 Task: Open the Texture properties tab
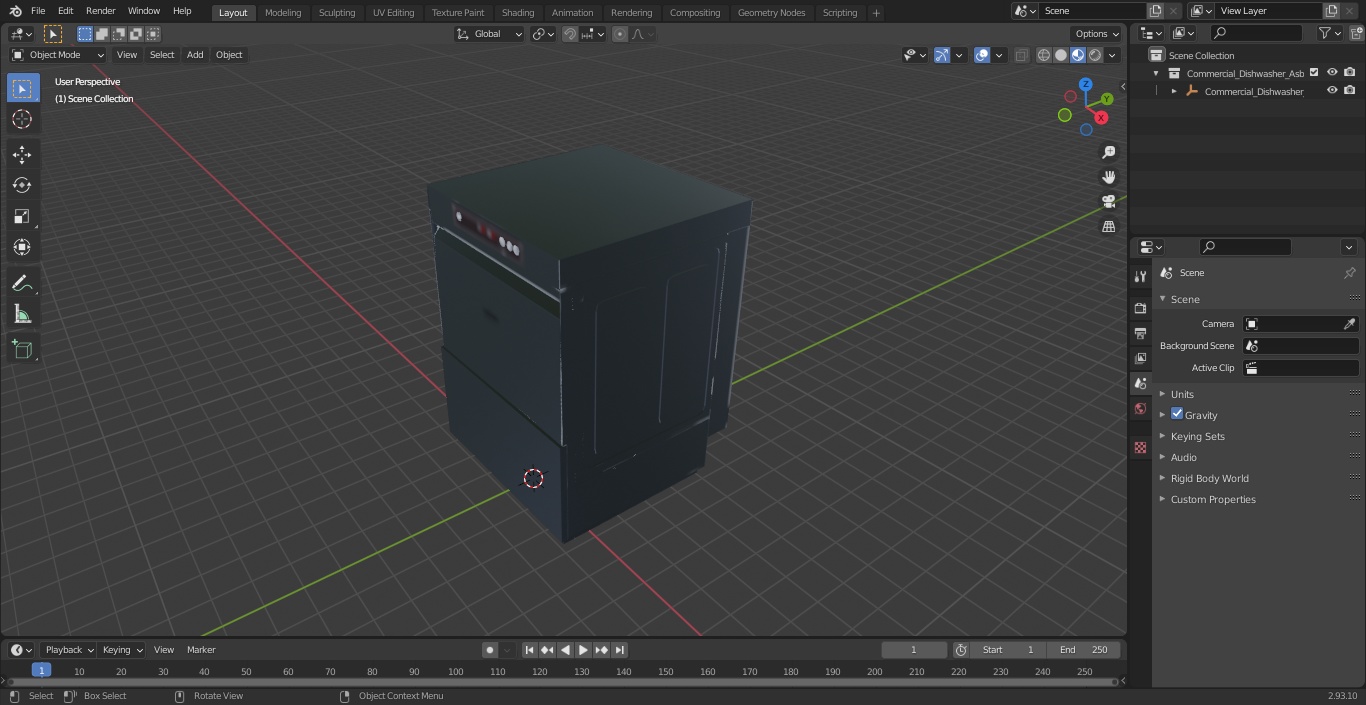pyautogui.click(x=1140, y=447)
